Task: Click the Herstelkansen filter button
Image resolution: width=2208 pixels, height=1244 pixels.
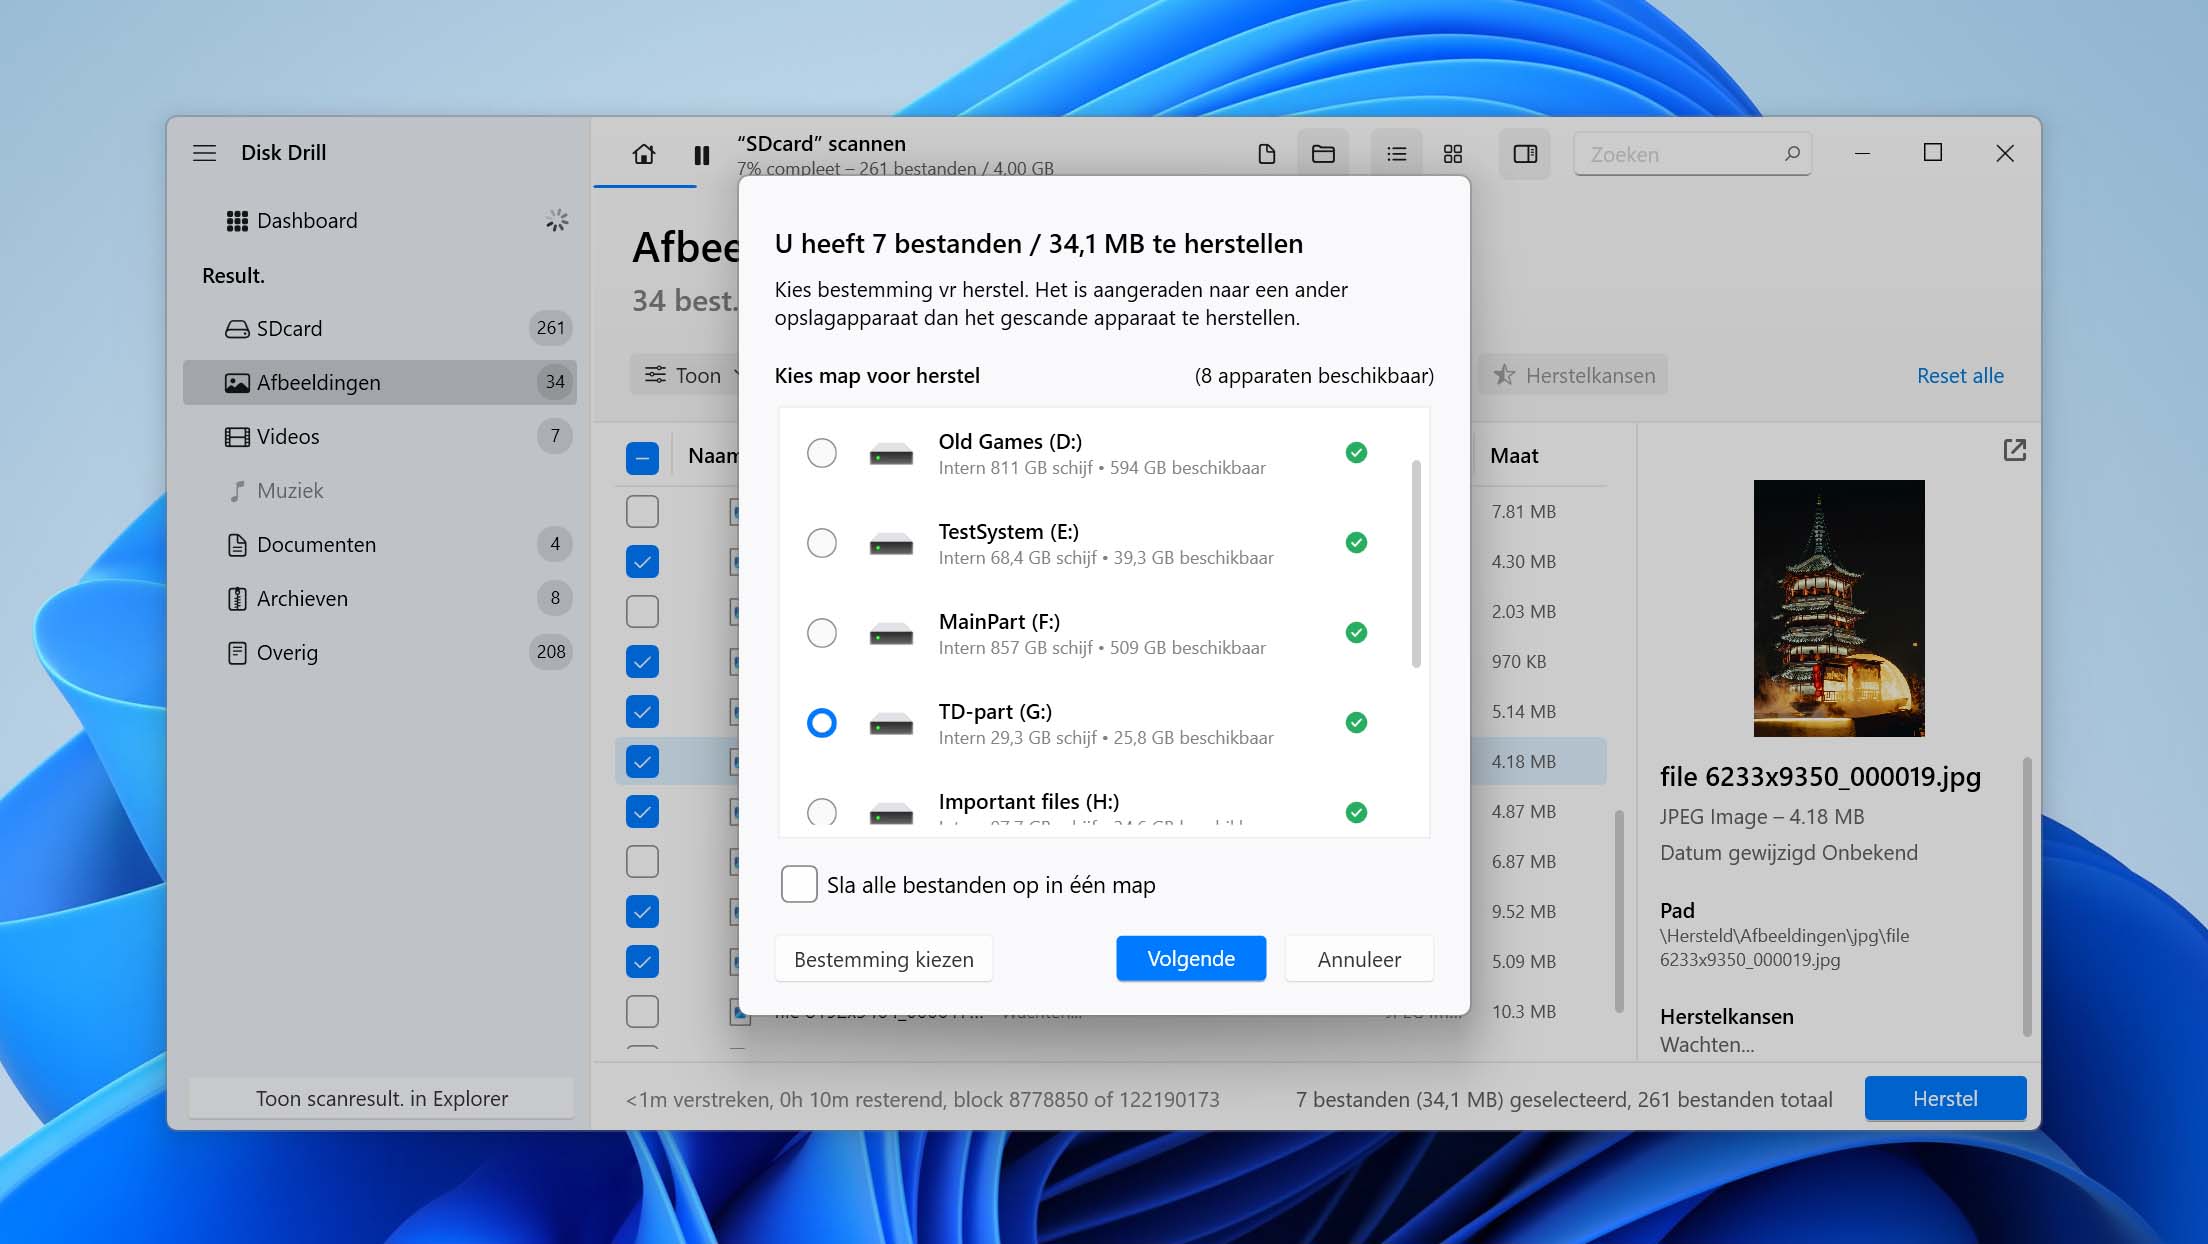Action: pos(1574,375)
